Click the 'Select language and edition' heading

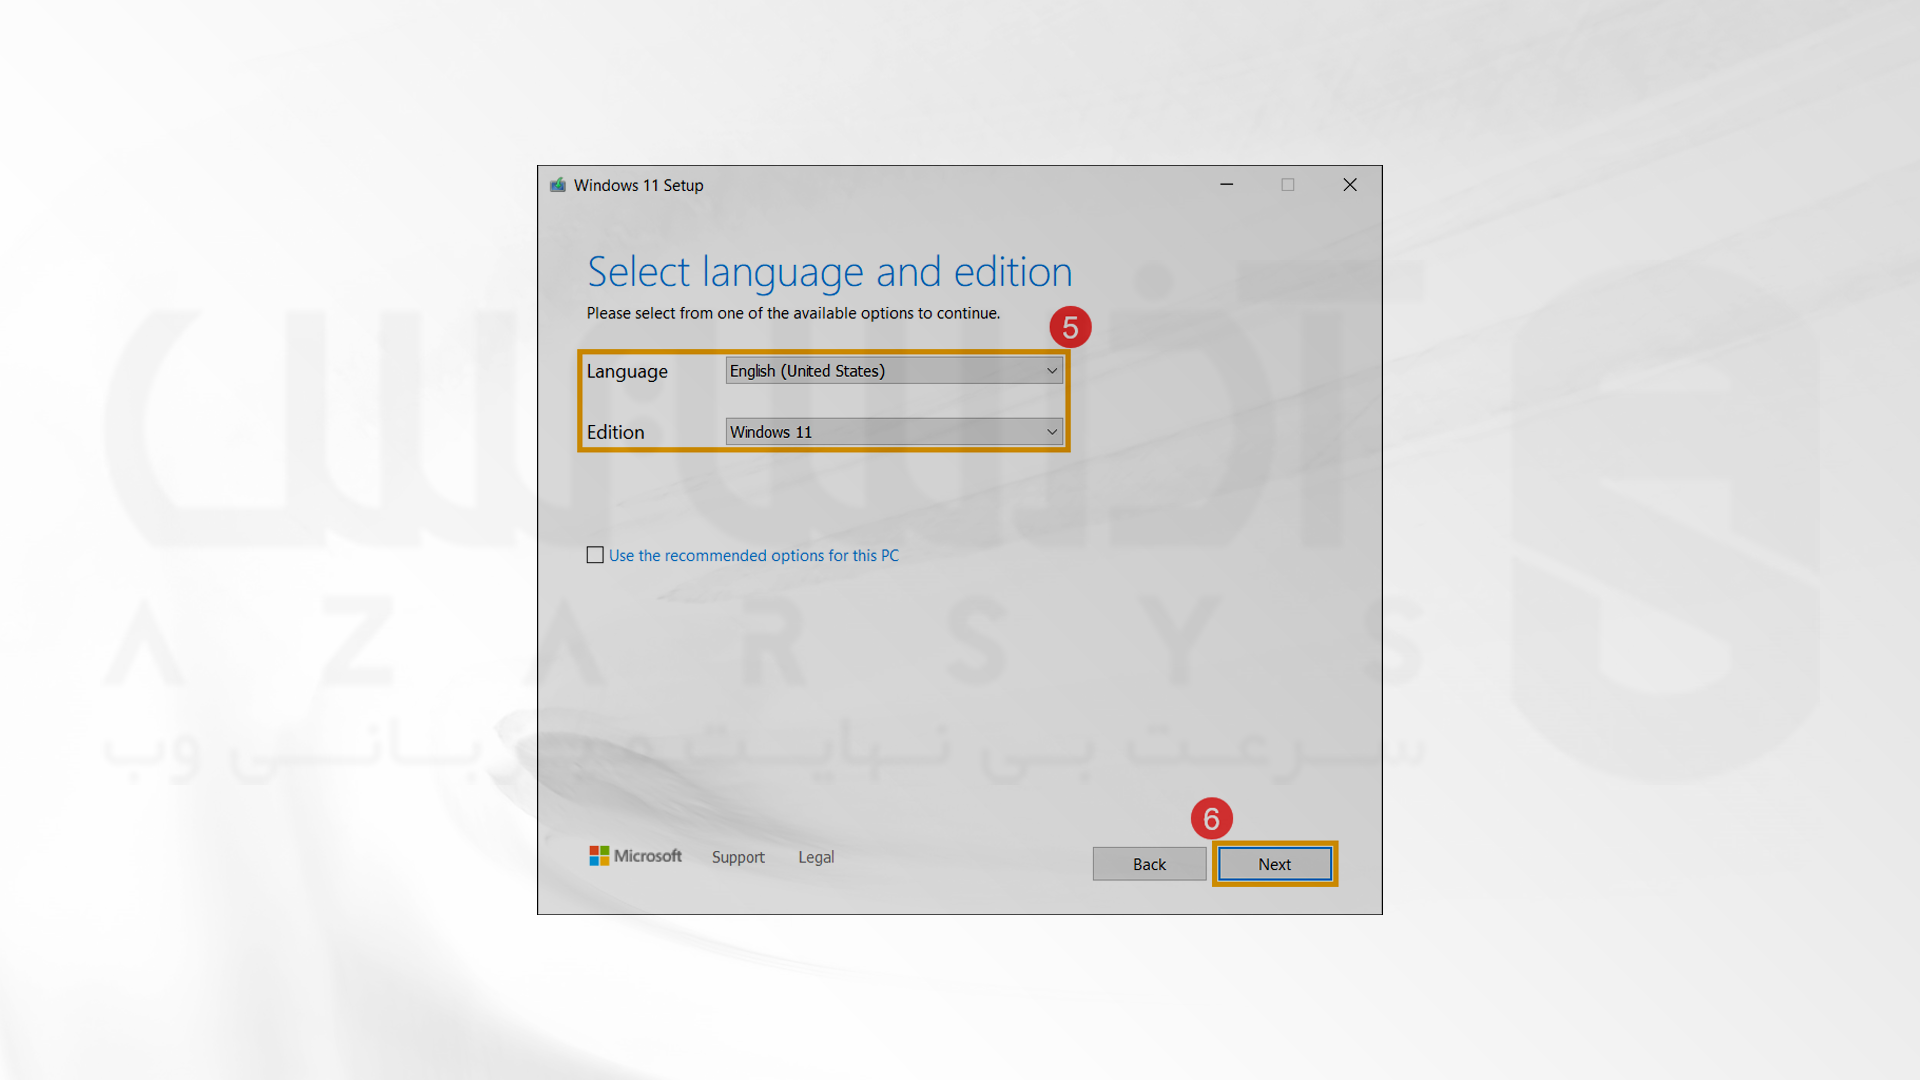point(829,272)
